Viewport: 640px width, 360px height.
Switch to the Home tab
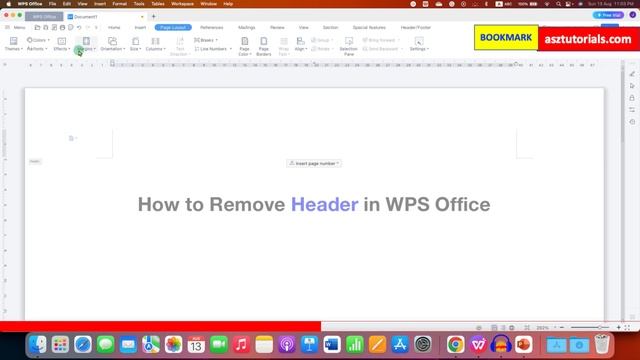point(114,27)
